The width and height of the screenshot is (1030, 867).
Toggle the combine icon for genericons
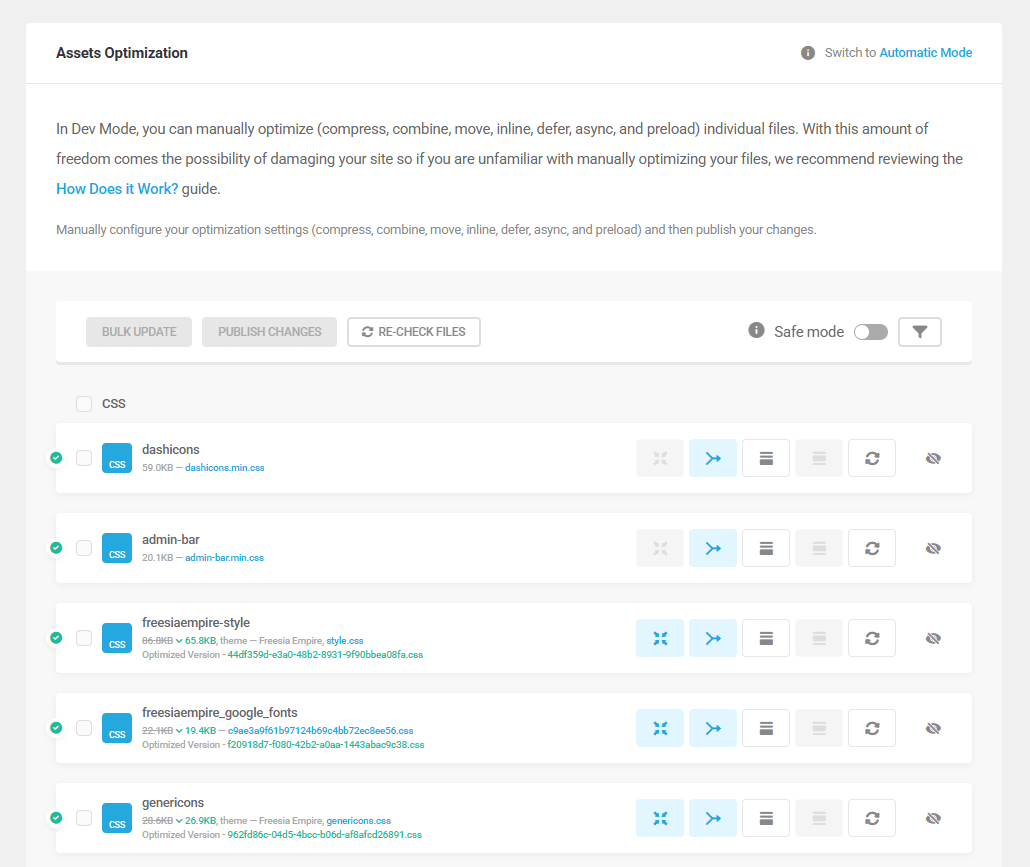(713, 818)
